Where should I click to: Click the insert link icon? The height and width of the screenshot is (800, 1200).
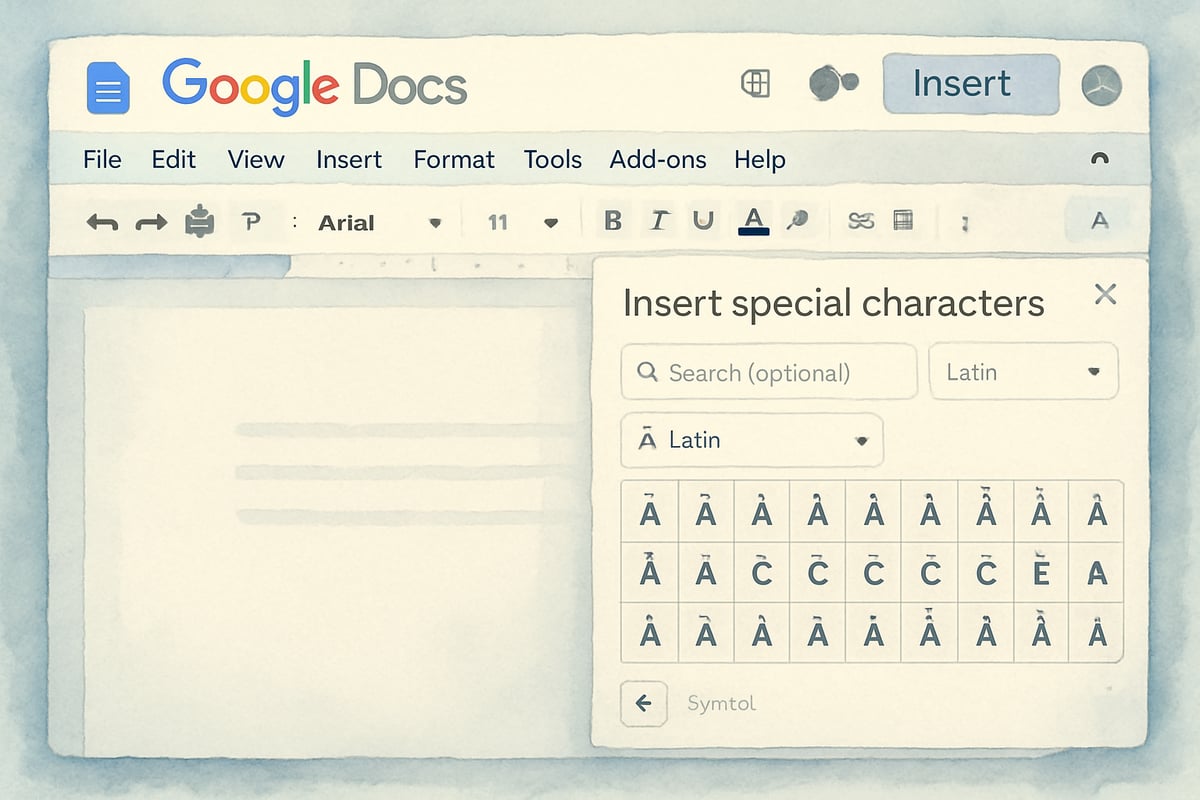[860, 221]
